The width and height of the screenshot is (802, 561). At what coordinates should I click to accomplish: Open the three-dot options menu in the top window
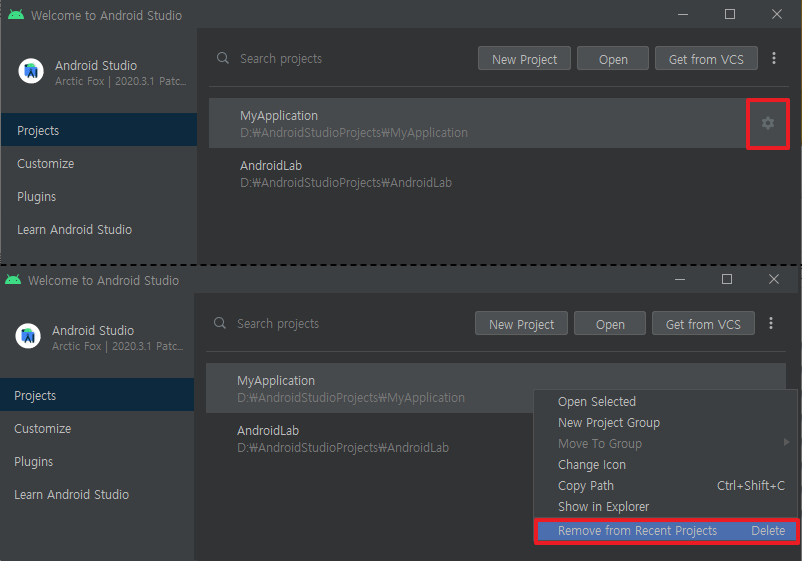(774, 58)
